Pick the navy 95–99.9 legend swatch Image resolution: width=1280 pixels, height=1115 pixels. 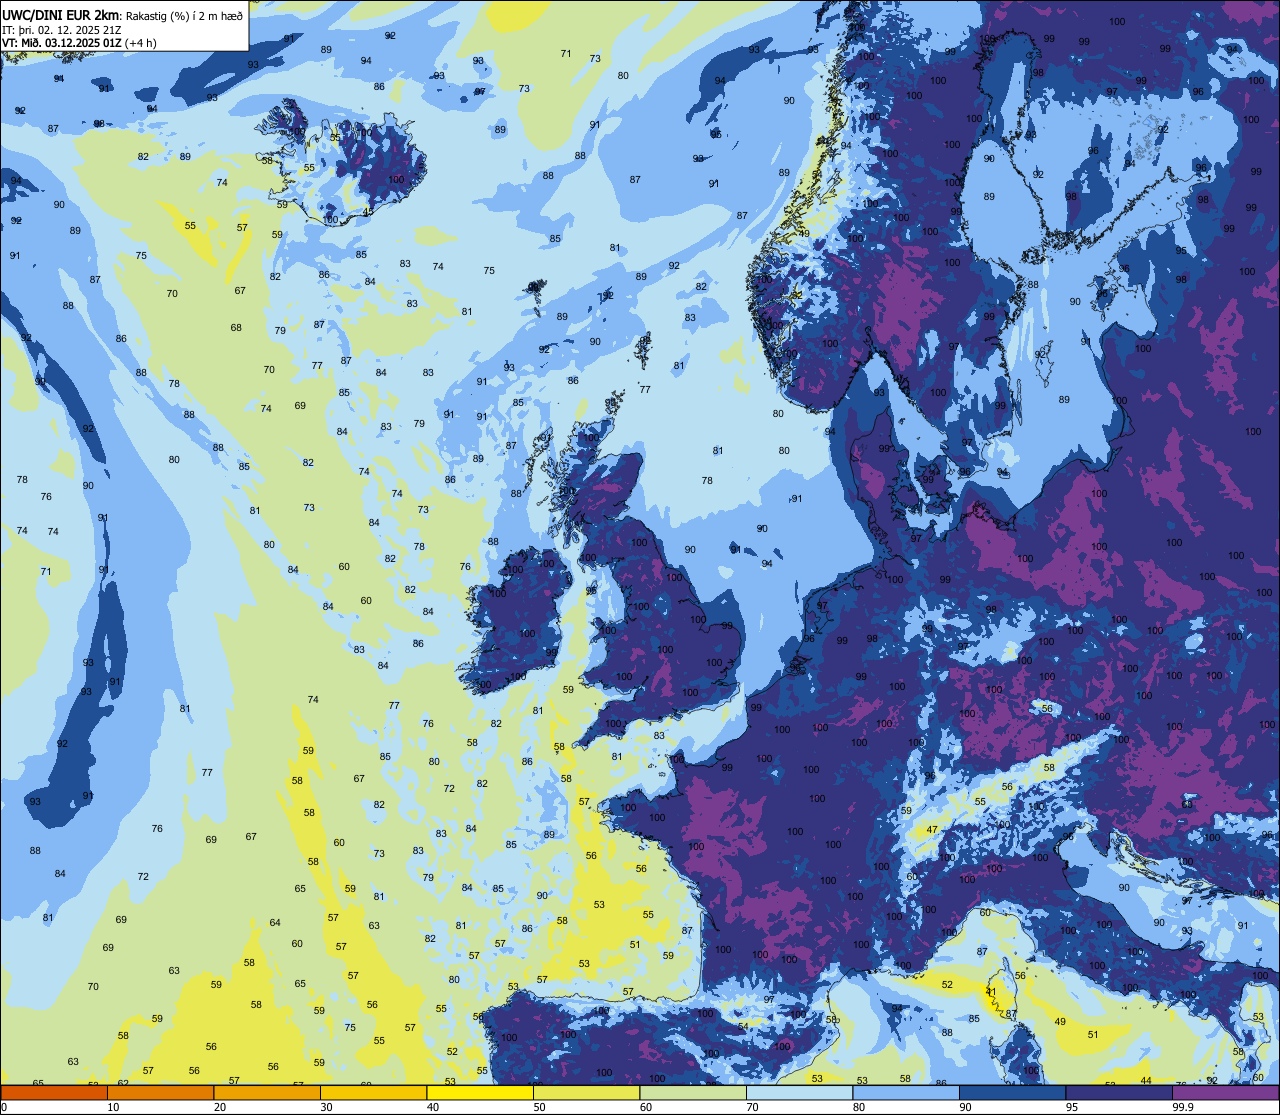coord(1119,1092)
